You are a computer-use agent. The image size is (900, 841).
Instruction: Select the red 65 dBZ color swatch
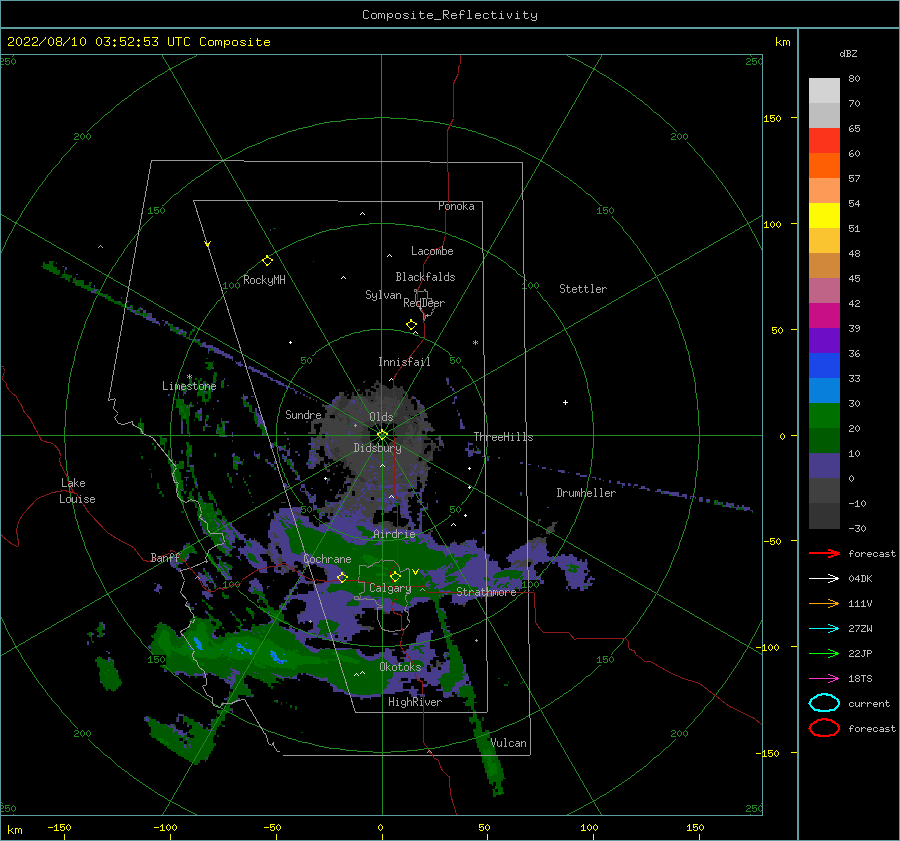tap(824, 140)
